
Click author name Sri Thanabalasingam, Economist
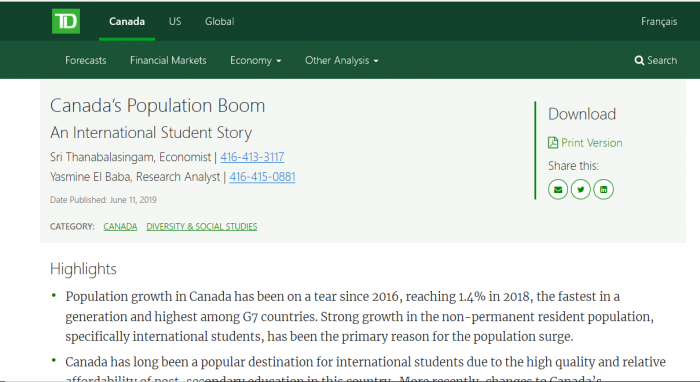click(130, 157)
